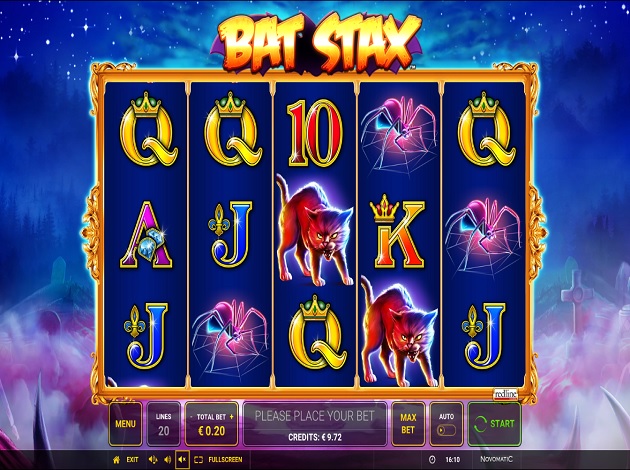This screenshot has width=630, height=470.
Task: Click the EXIT label
Action: (x=132, y=460)
